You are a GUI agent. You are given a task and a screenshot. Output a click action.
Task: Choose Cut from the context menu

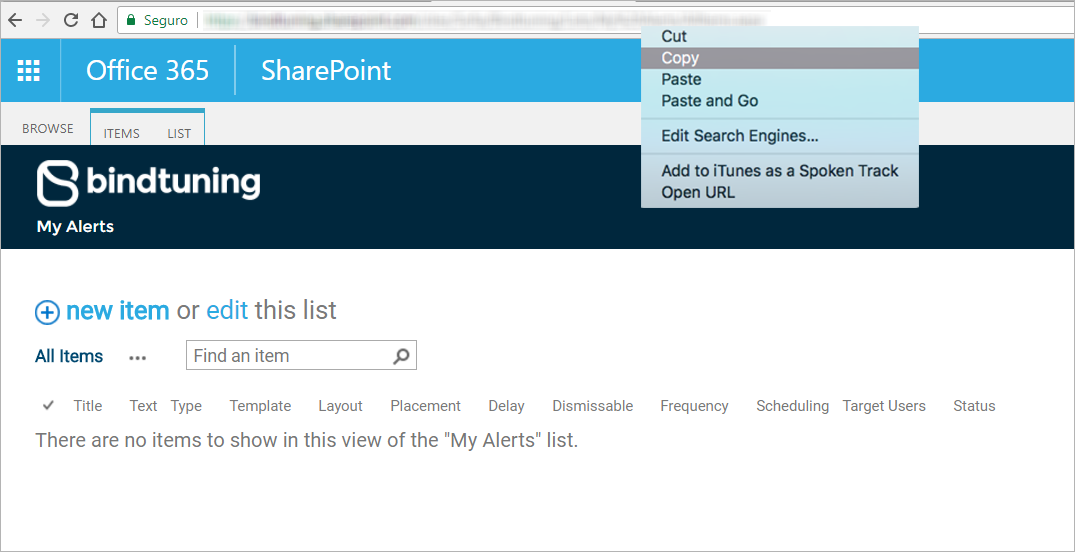point(780,36)
